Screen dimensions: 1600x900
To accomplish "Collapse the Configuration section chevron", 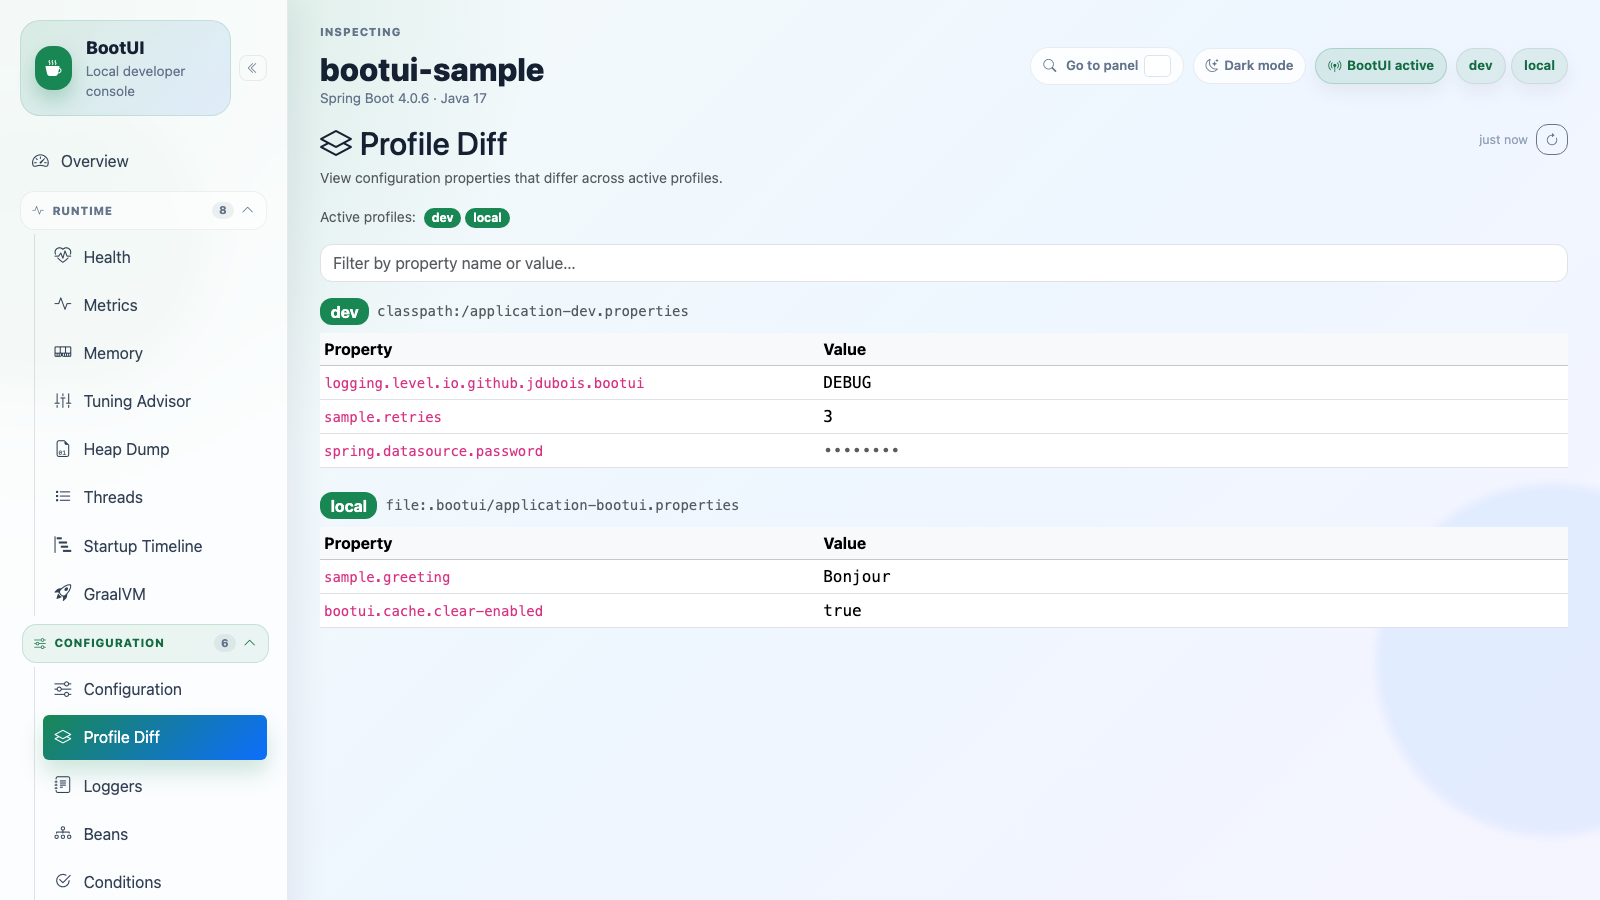I will coord(250,643).
